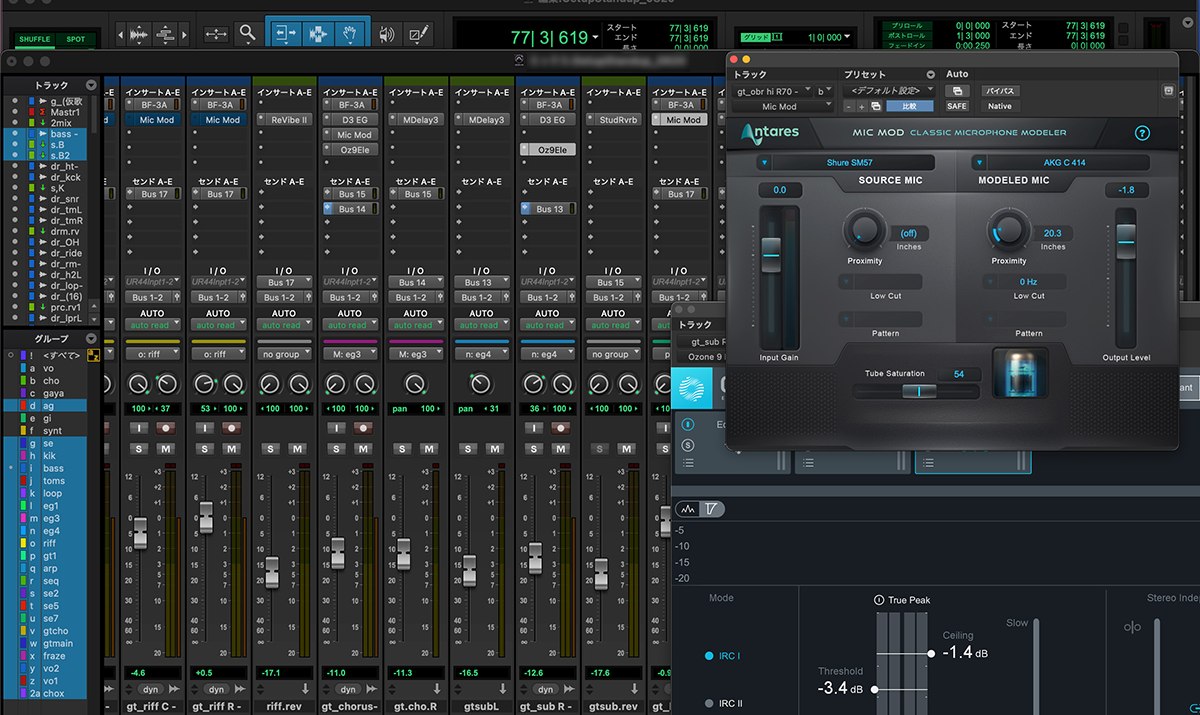Viewport: 1200px width, 715px height.
Task: Select the Scrubber speaker tool
Action: point(386,34)
